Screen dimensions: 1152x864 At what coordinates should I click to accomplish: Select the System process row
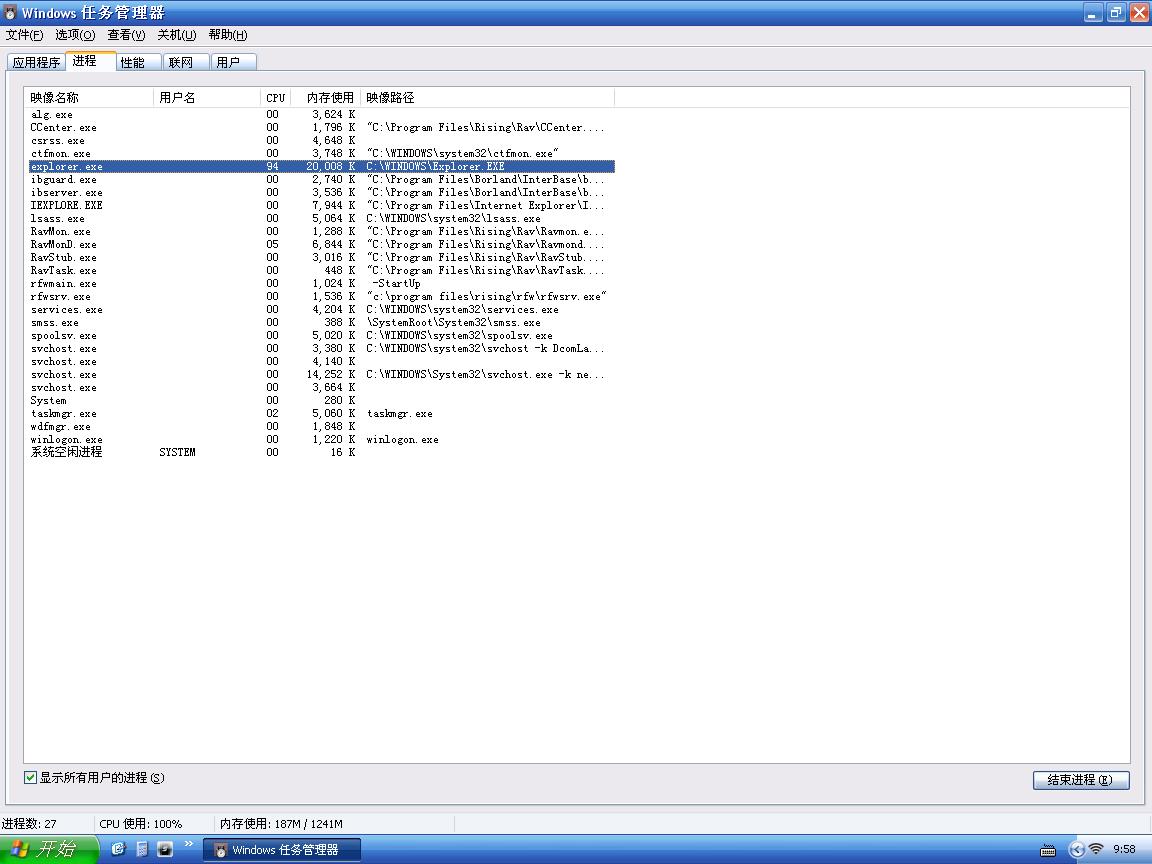[x=322, y=400]
